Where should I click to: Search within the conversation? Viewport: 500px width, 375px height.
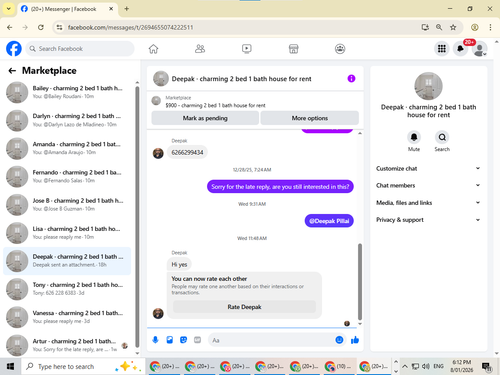[x=442, y=137]
